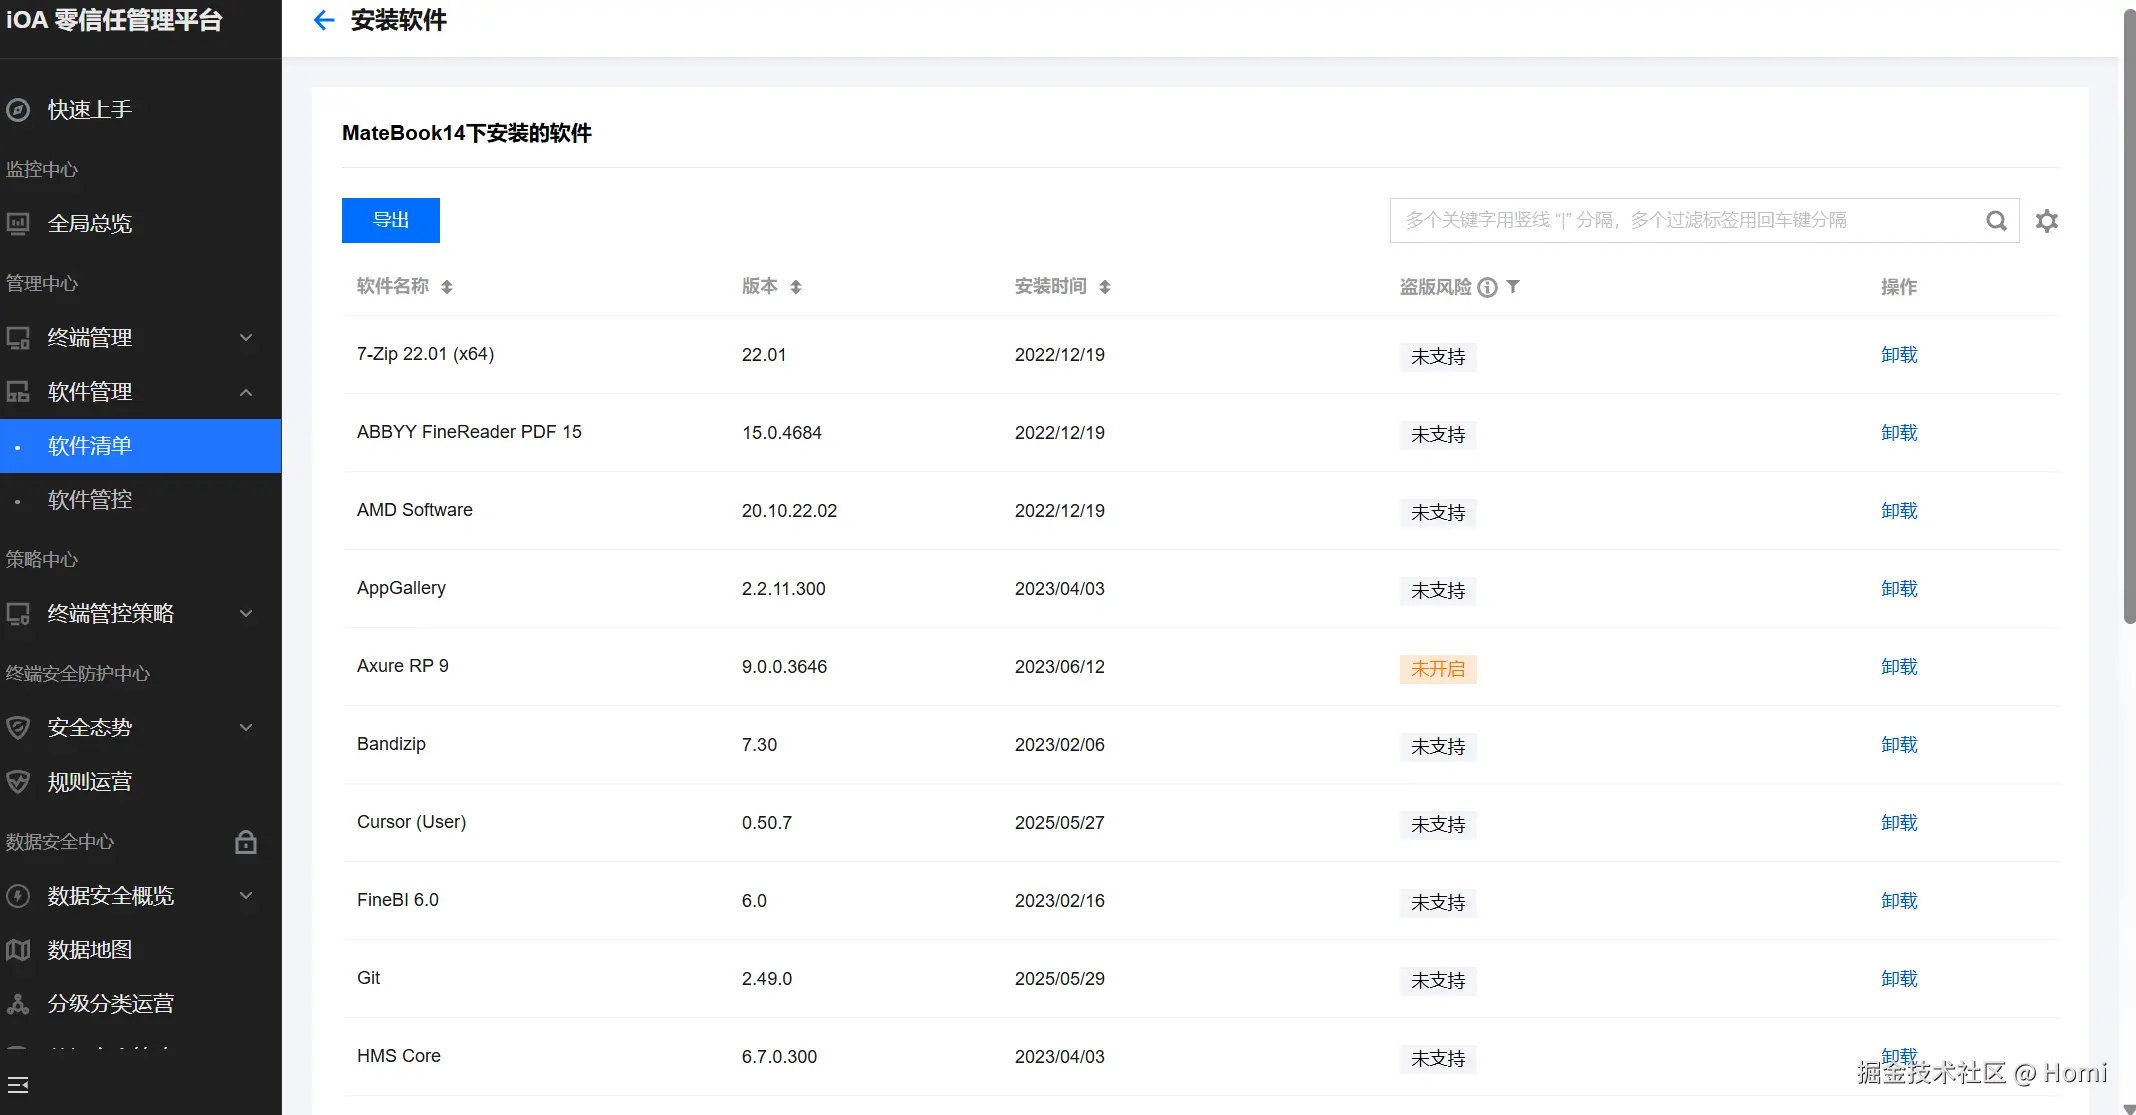2136x1115 pixels.
Task: Sort by 软件名称 column arrows
Action: 447,288
